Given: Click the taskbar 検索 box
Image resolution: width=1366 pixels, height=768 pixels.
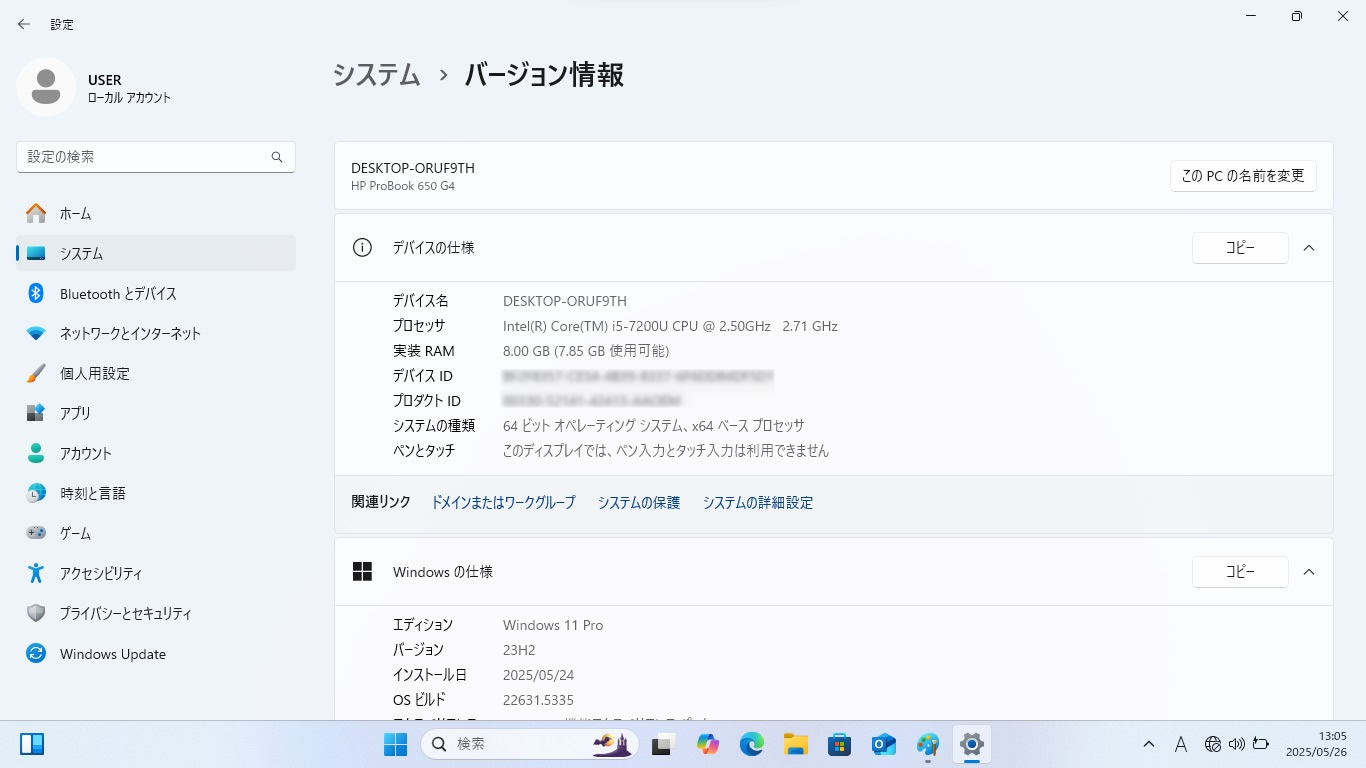Looking at the screenshot, I should (530, 744).
